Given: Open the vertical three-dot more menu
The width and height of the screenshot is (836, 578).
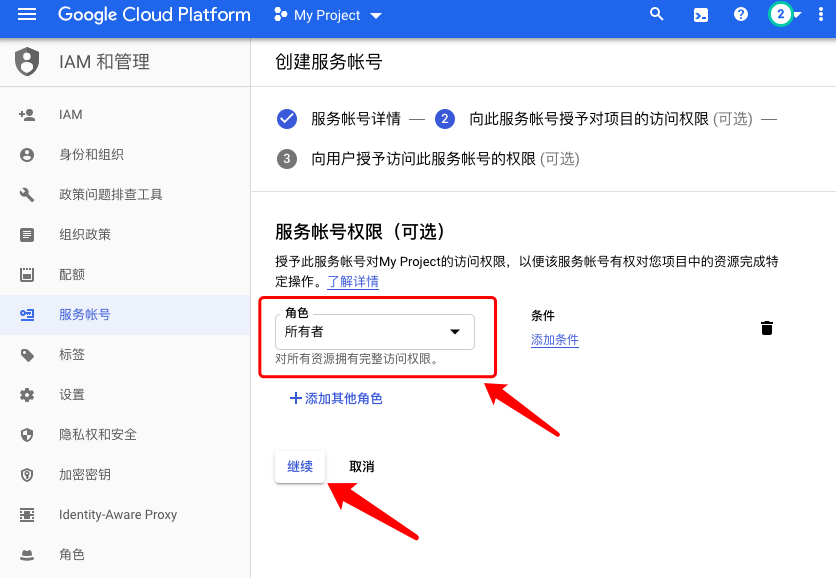Looking at the screenshot, I should (x=821, y=14).
